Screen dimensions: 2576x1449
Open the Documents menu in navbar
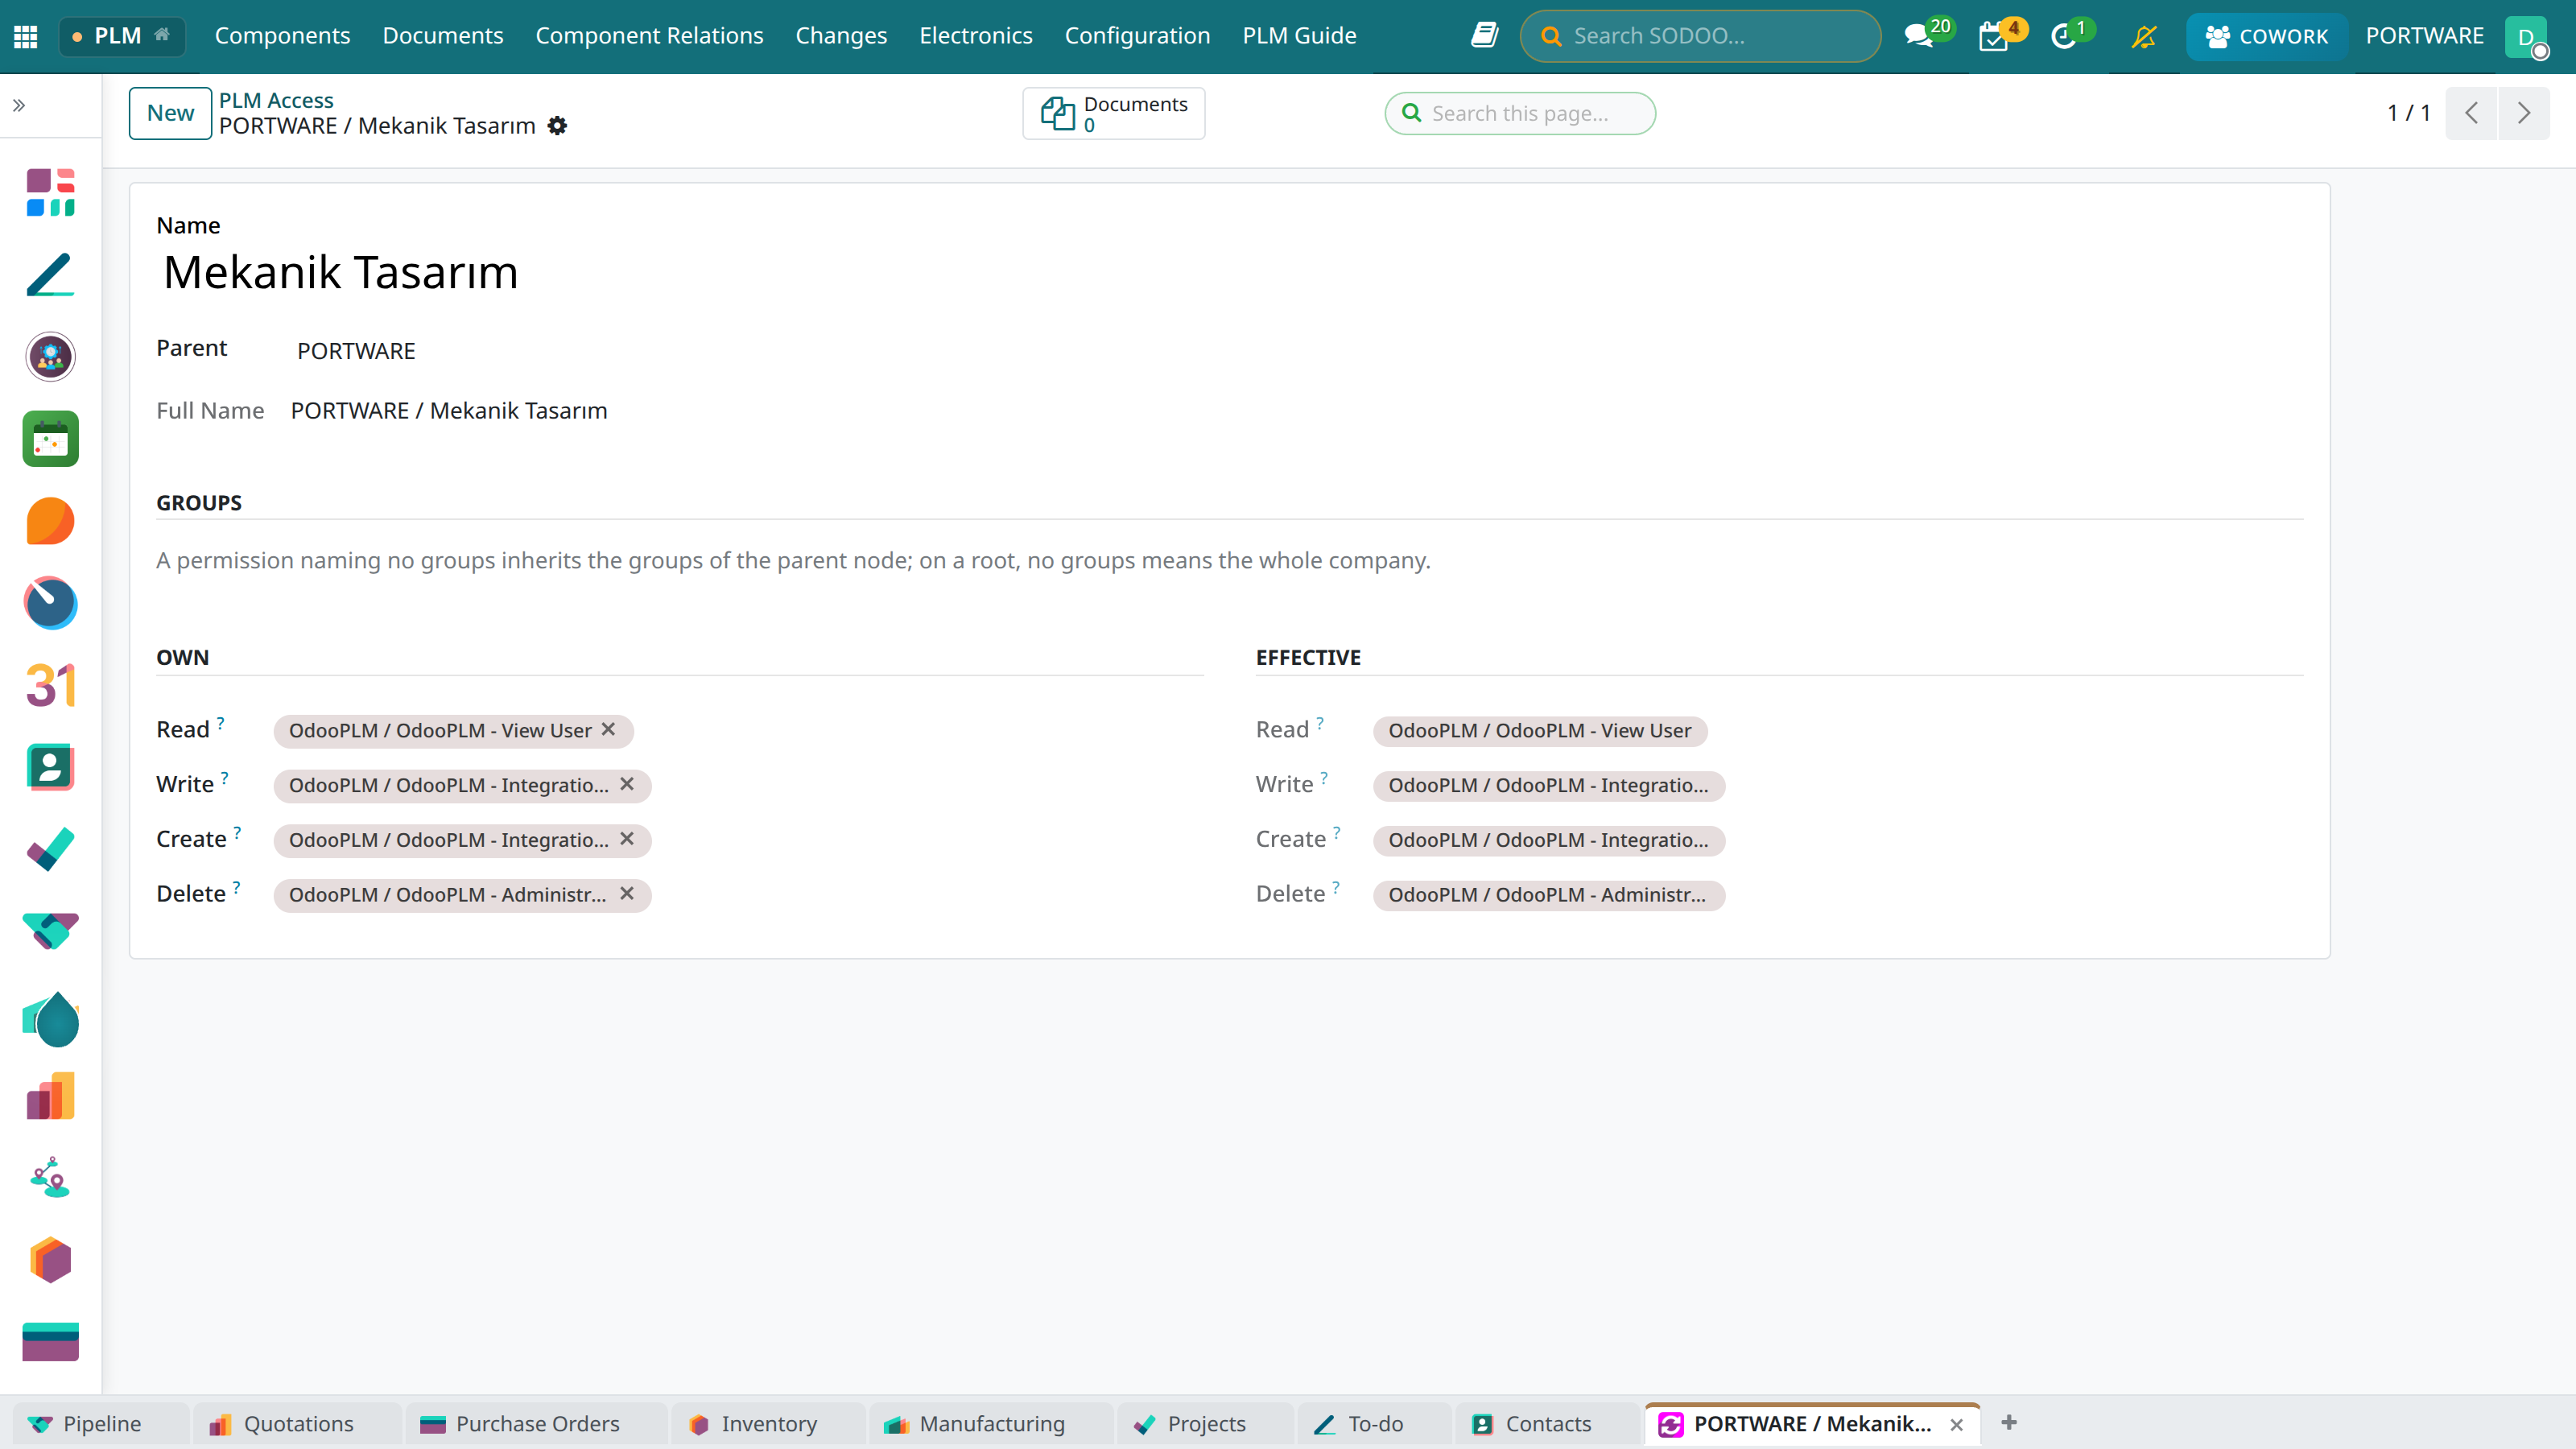443,36
